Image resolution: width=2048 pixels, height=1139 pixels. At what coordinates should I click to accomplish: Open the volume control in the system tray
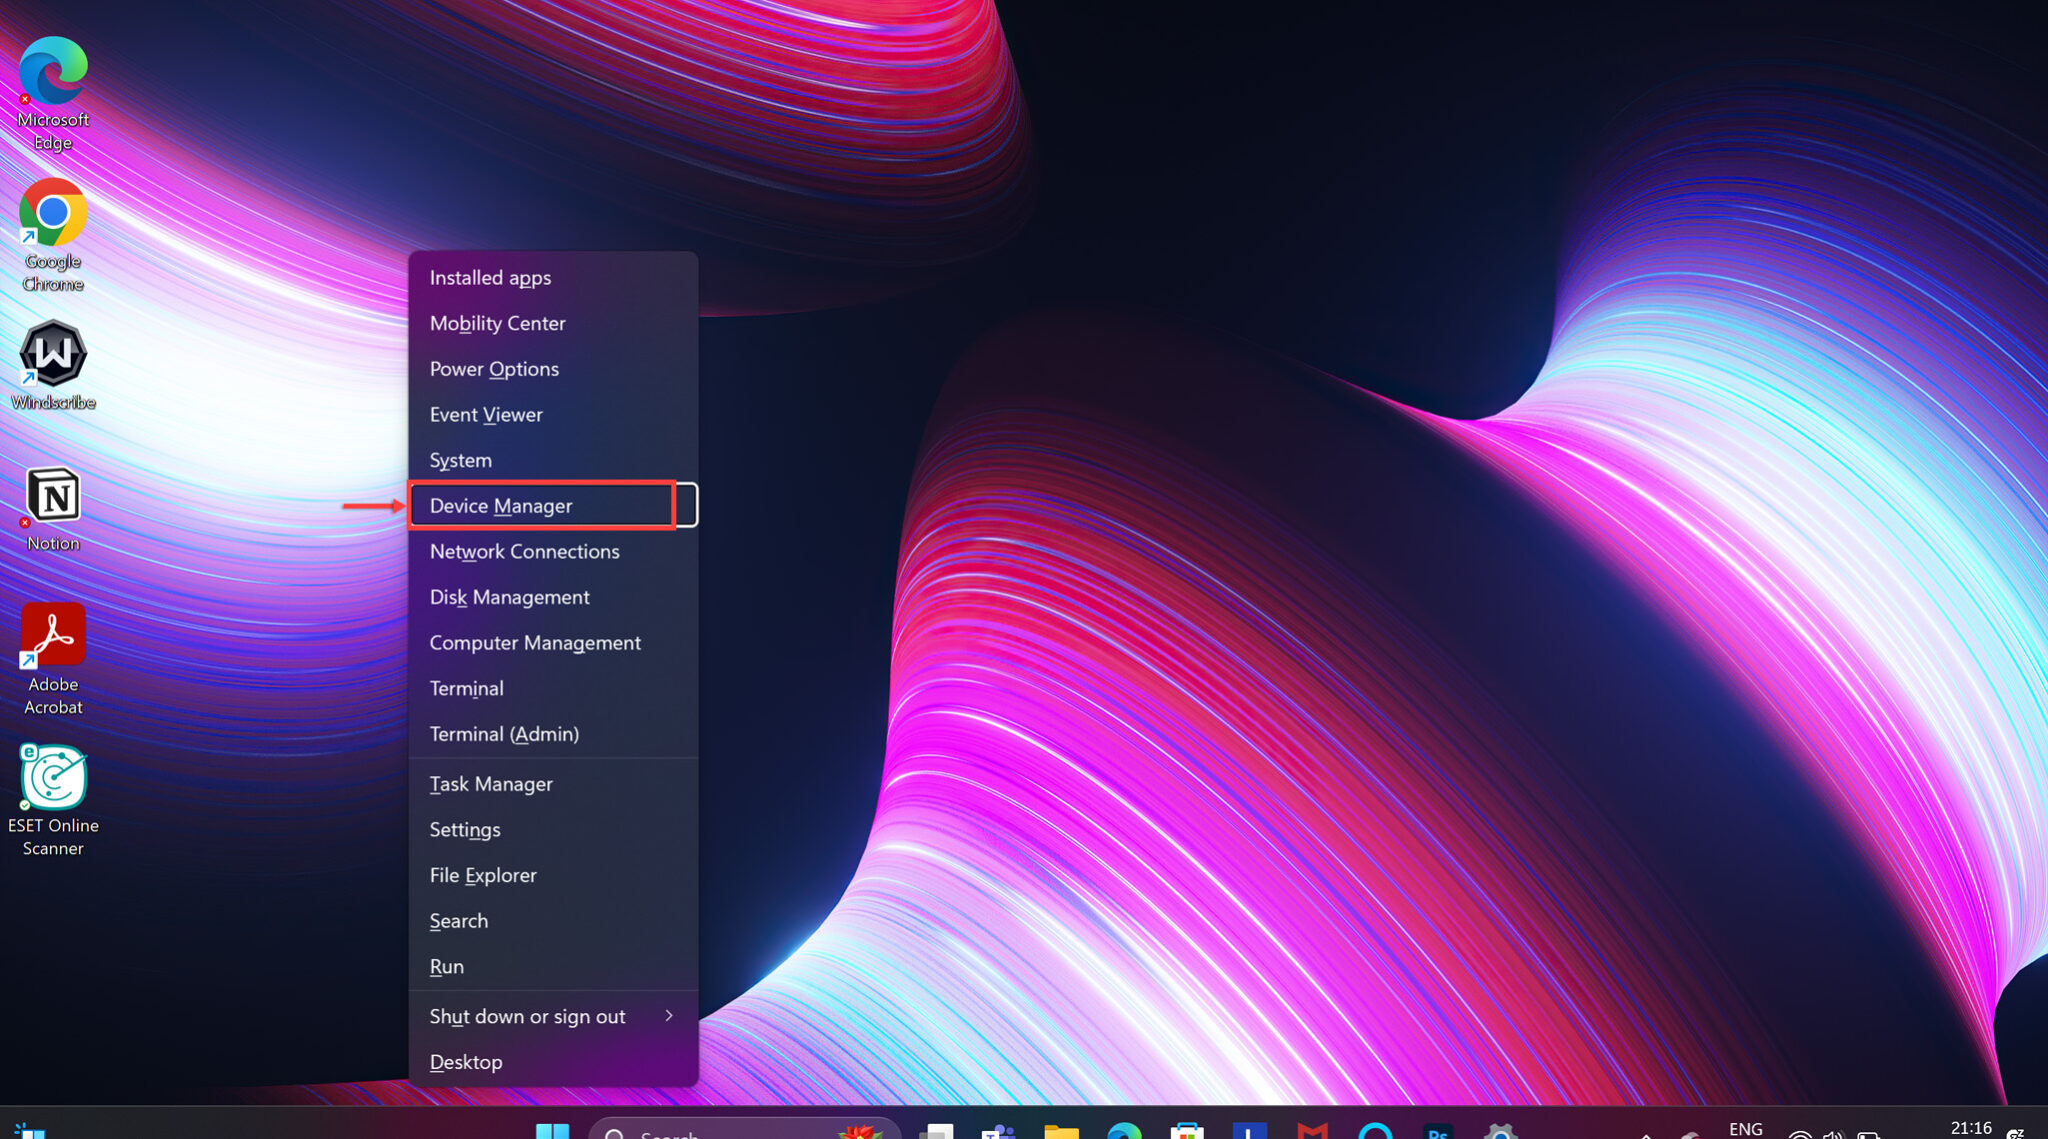click(x=1833, y=1131)
